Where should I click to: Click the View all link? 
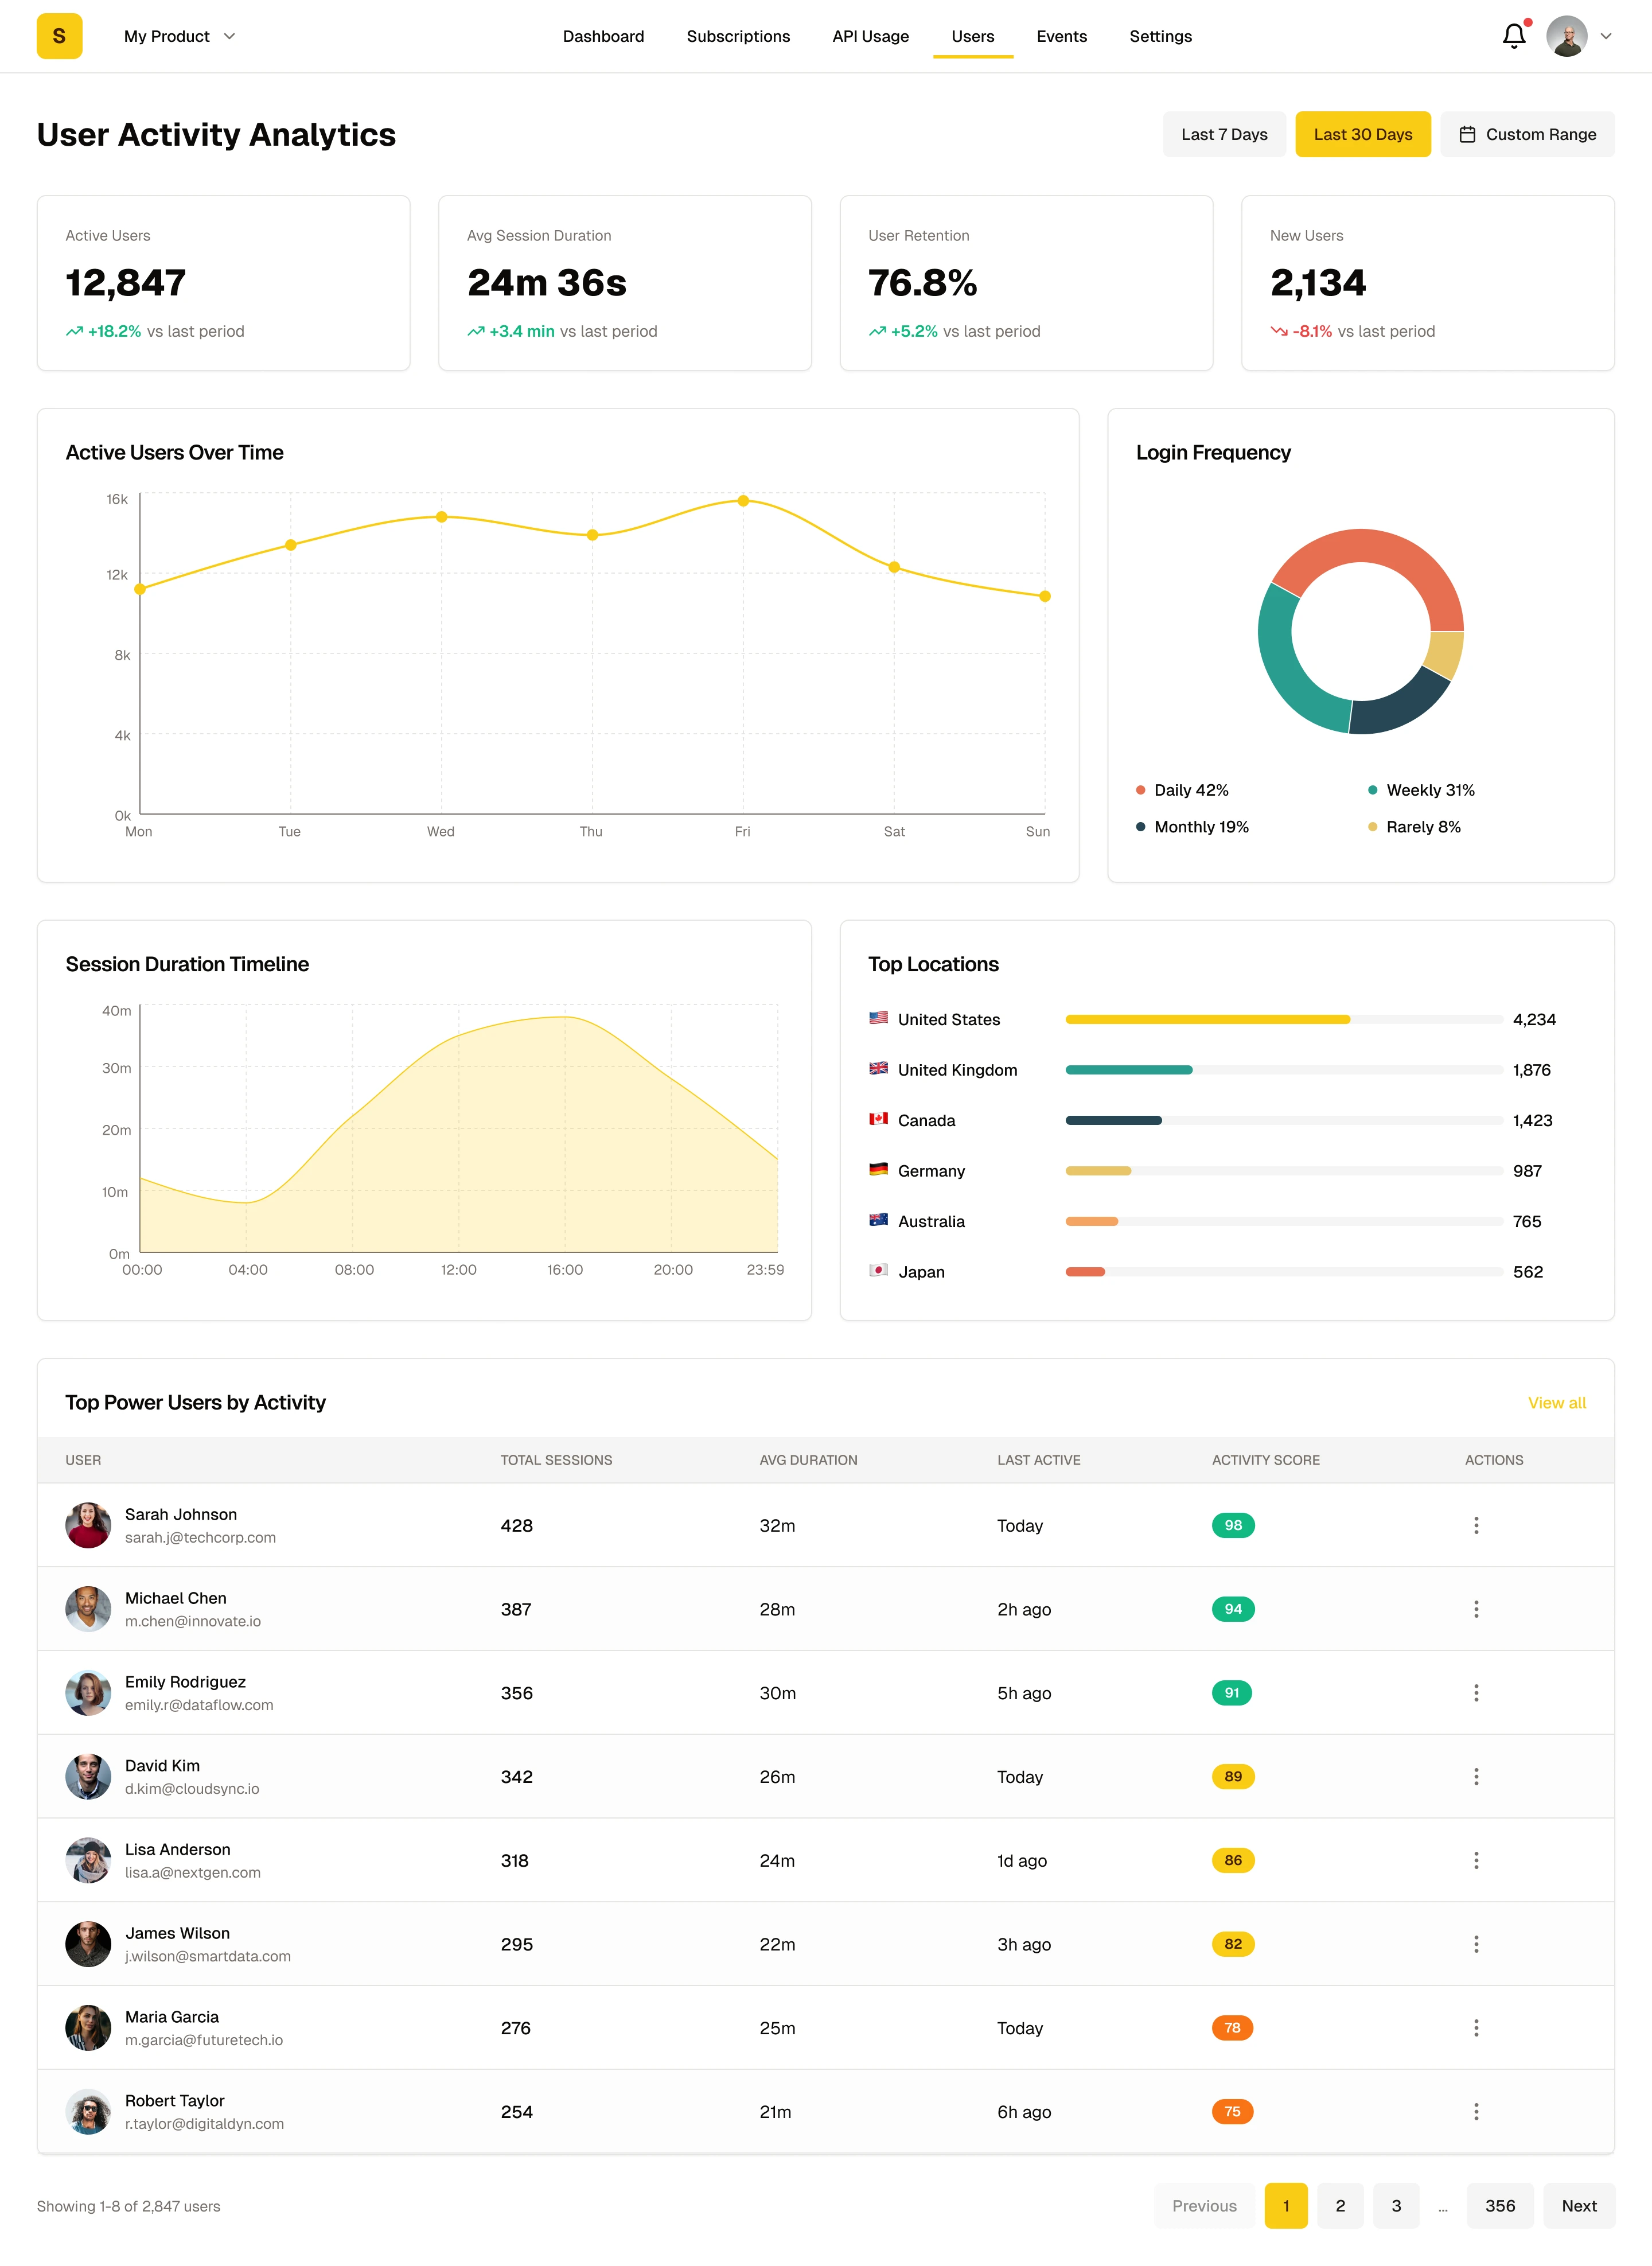(1556, 1402)
